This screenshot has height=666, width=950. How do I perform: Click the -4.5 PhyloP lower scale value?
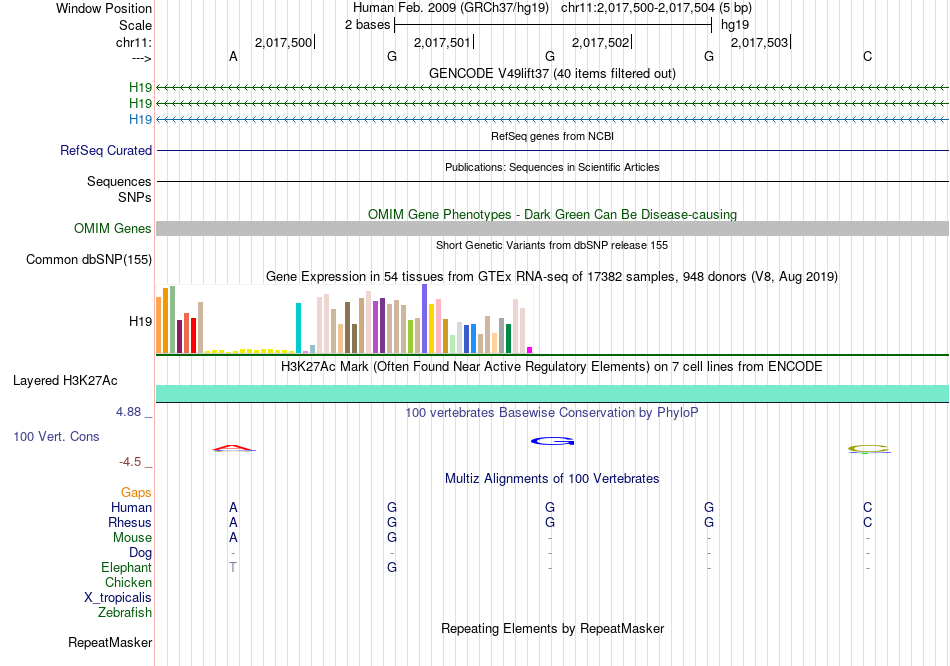130,462
